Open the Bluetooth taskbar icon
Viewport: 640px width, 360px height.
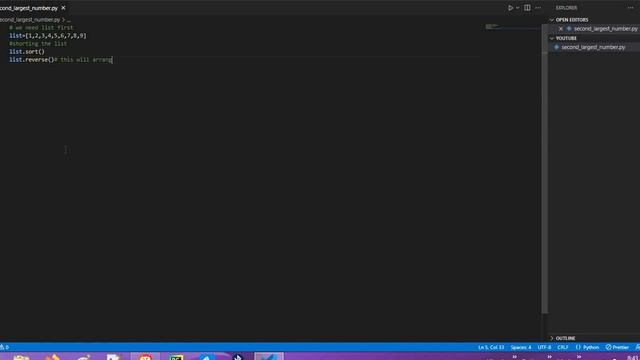(x=238, y=357)
